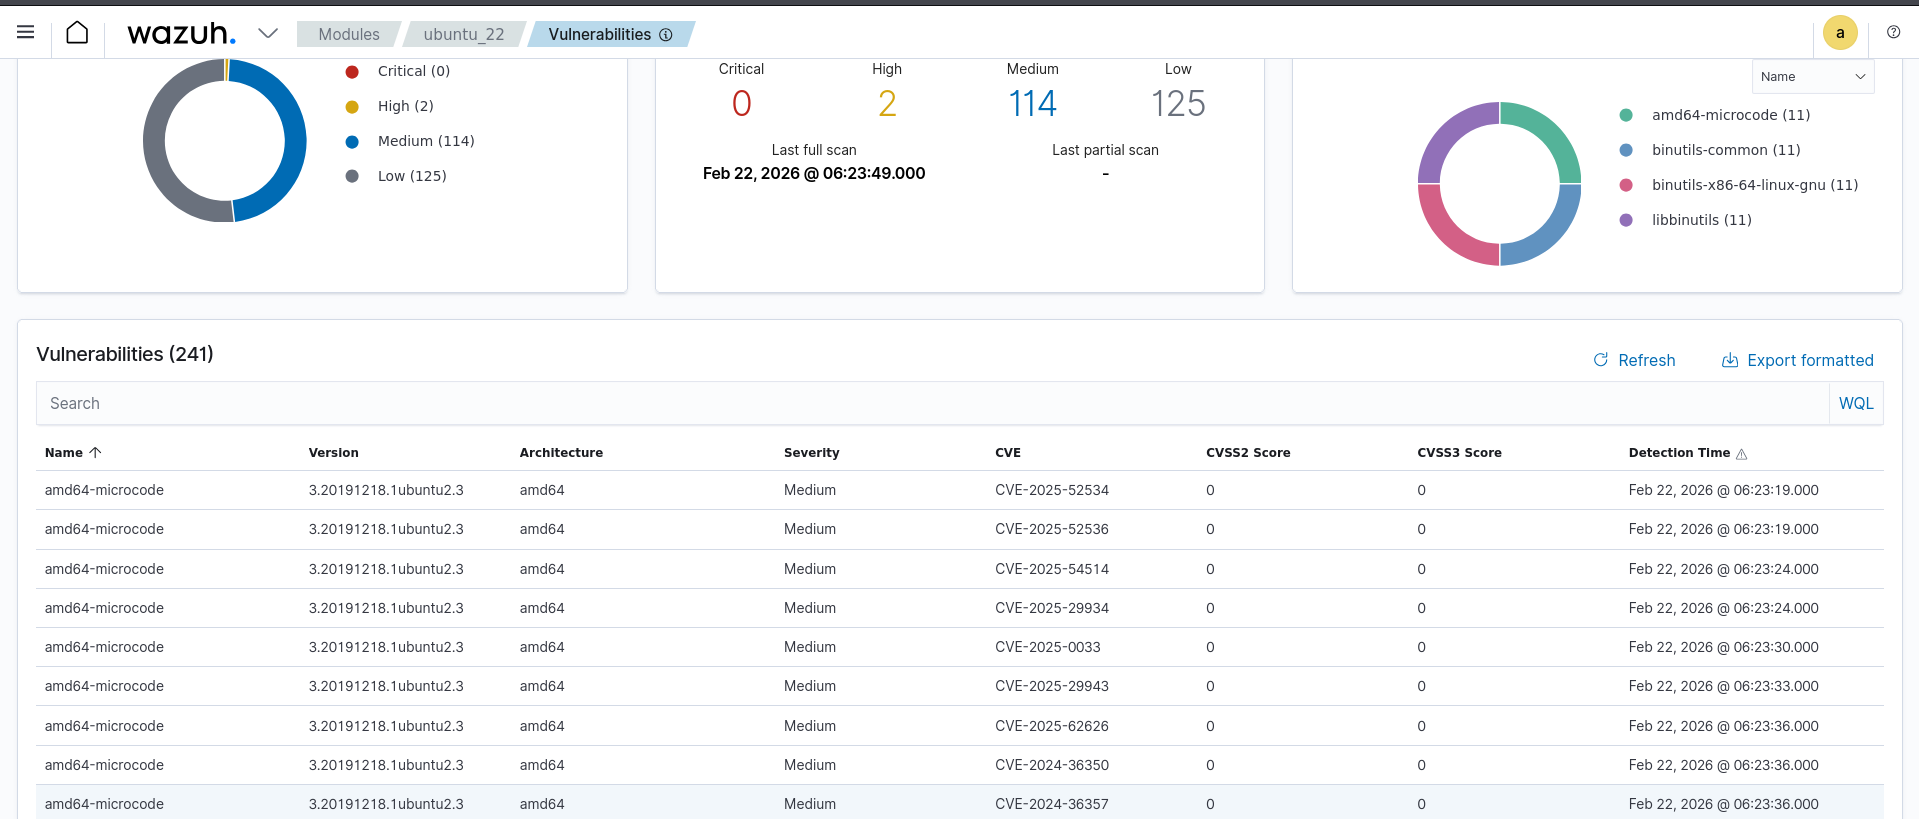Toggle the Critical (0) legend entry
This screenshot has height=819, width=1919.
pyautogui.click(x=398, y=71)
